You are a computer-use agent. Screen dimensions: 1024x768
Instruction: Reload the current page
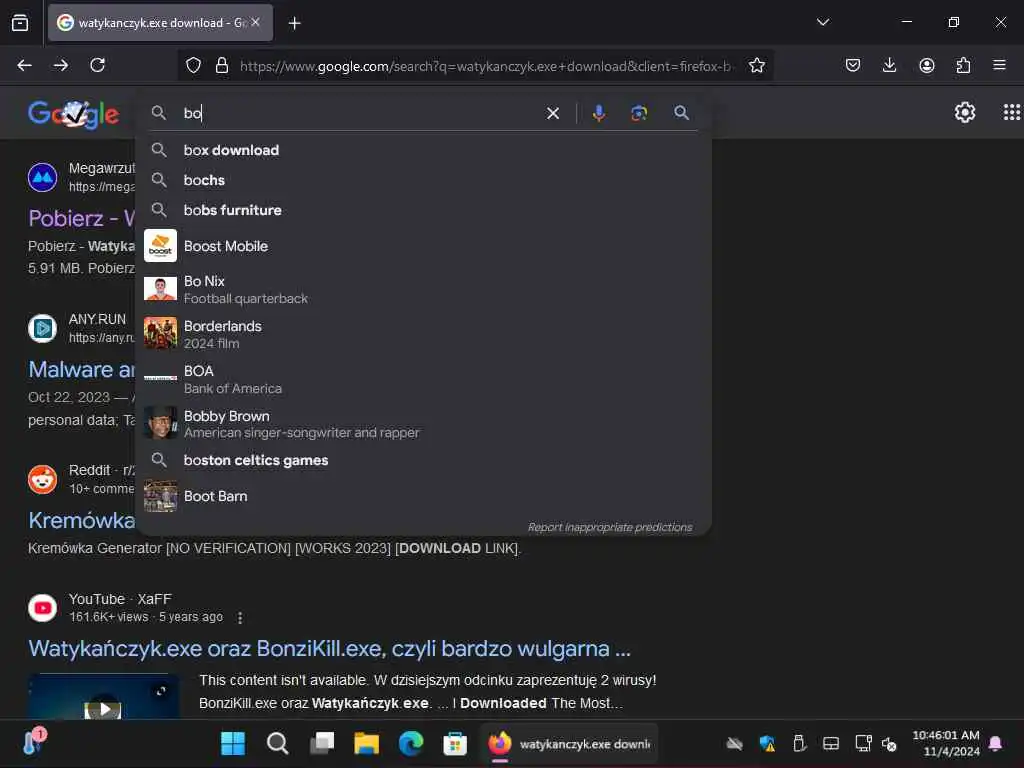[x=97, y=65]
